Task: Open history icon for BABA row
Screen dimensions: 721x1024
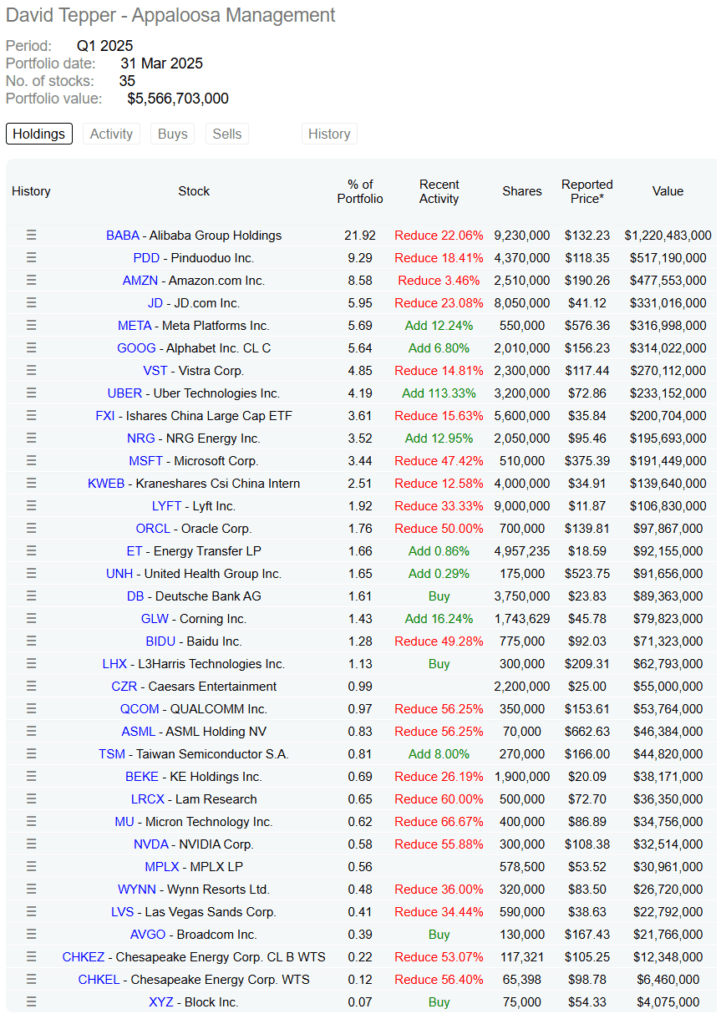Action: pyautogui.click(x=31, y=235)
